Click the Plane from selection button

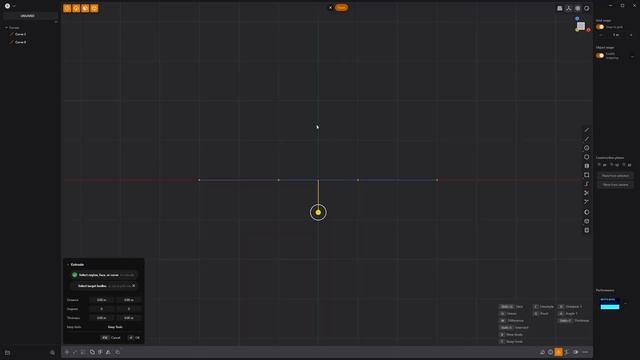click(x=616, y=176)
